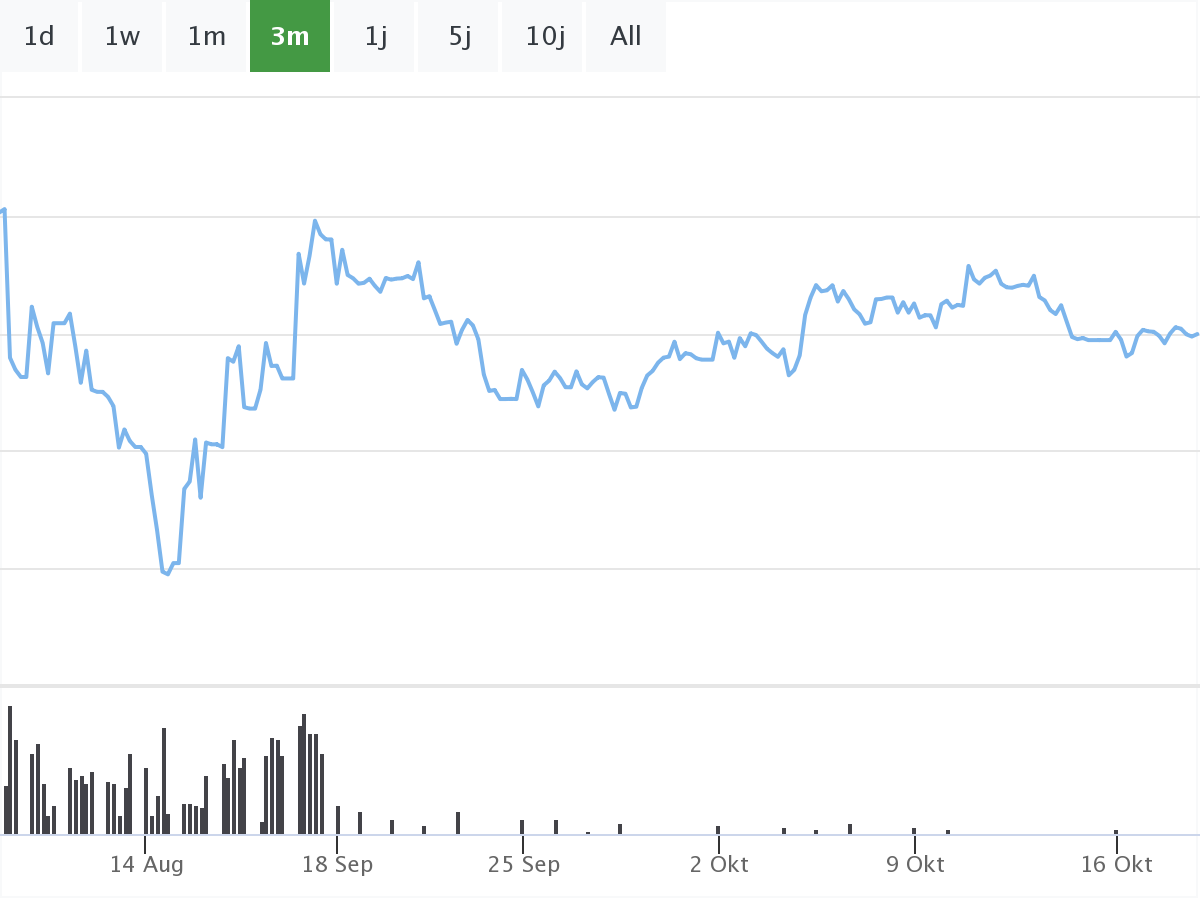Click the lowest dip of the price line

167,574
